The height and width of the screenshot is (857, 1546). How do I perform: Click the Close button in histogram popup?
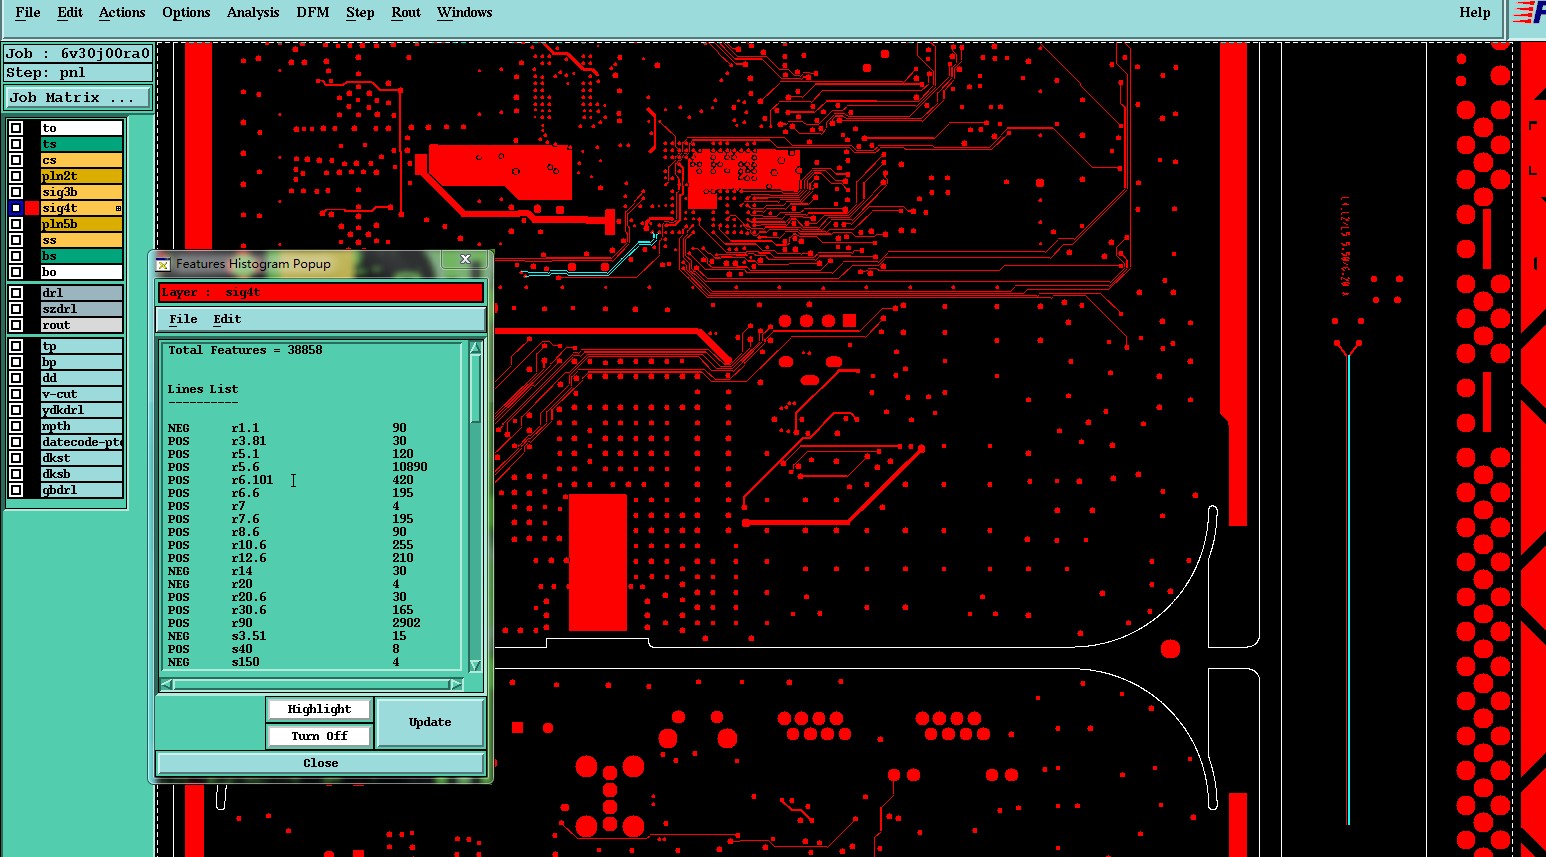[x=321, y=763]
